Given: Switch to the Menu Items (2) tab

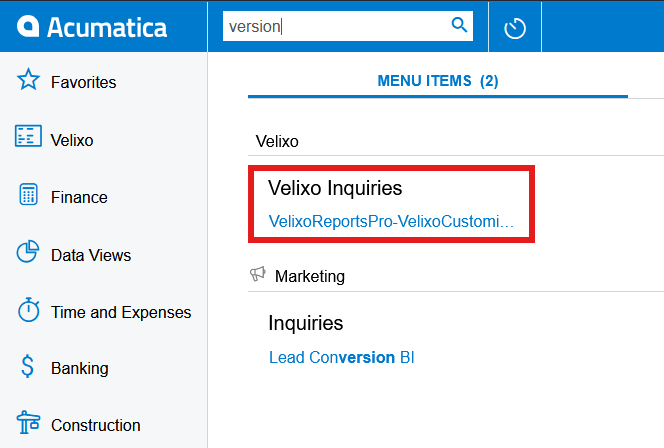Looking at the screenshot, I should [437, 80].
